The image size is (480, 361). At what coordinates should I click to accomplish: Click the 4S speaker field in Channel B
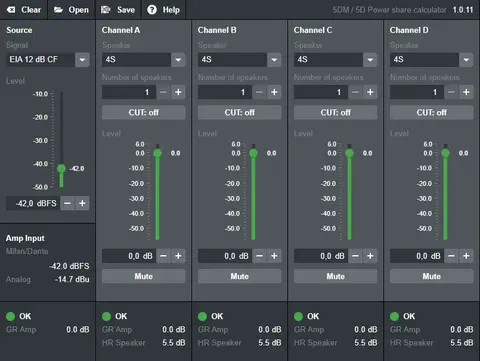[x=232, y=60]
